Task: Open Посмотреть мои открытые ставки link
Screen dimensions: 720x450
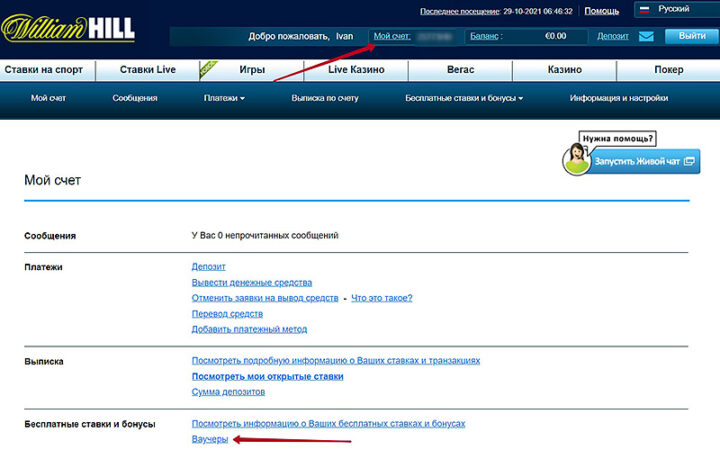Action: (267, 376)
